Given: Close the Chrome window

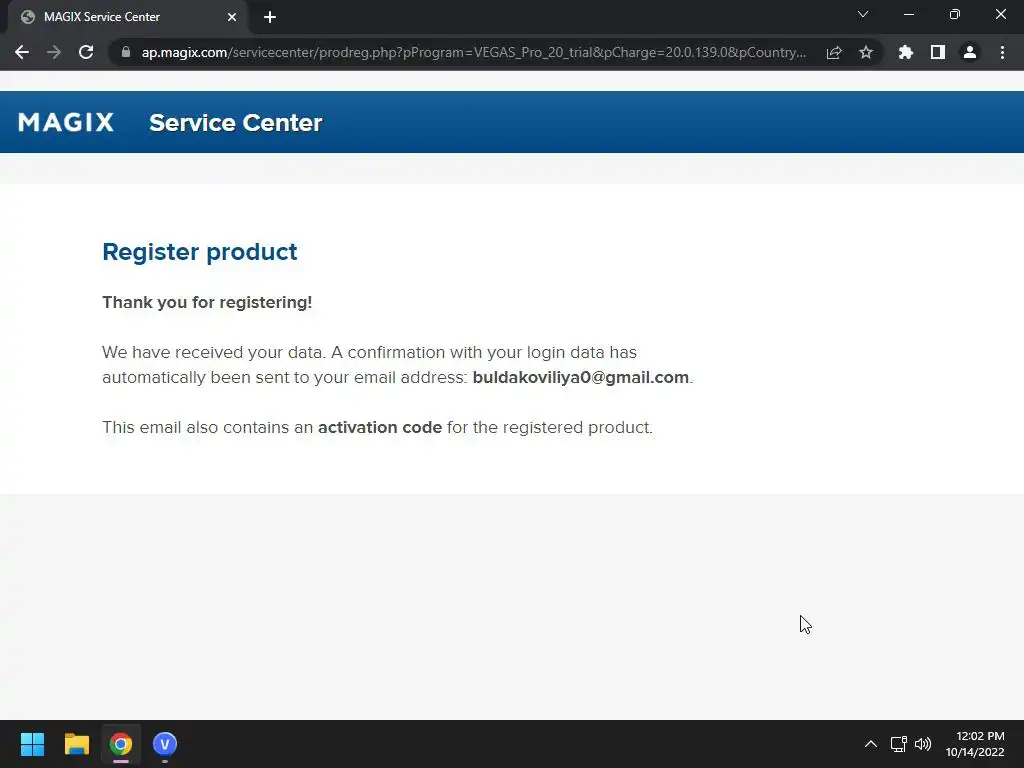Looking at the screenshot, I should point(1000,14).
